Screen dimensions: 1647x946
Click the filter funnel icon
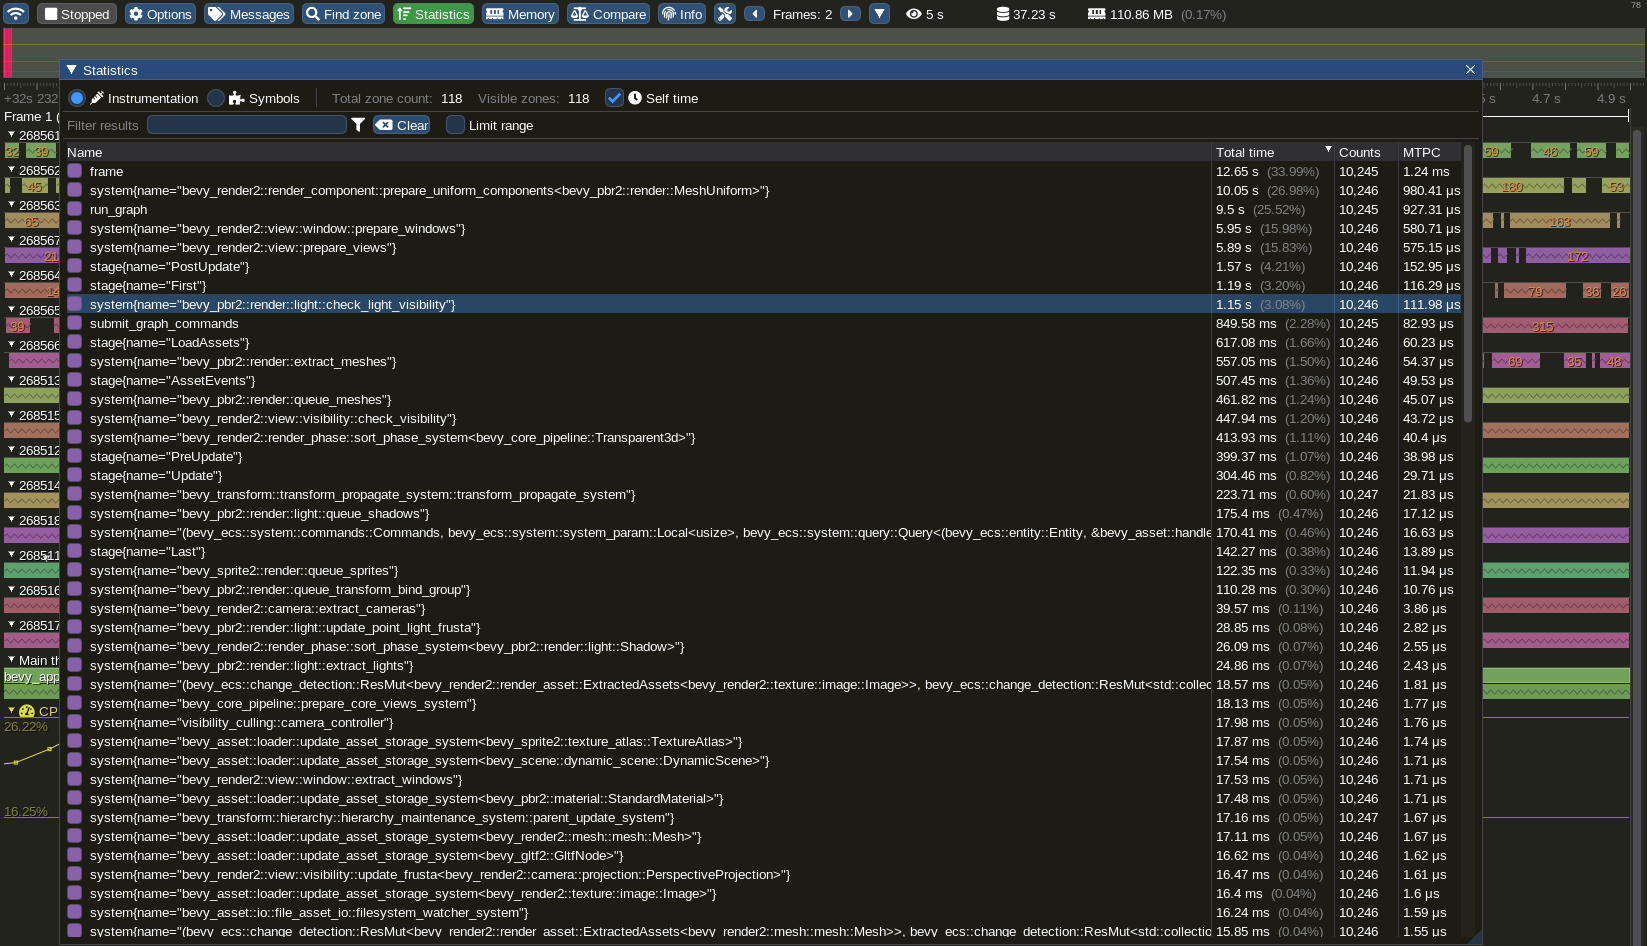click(x=358, y=125)
